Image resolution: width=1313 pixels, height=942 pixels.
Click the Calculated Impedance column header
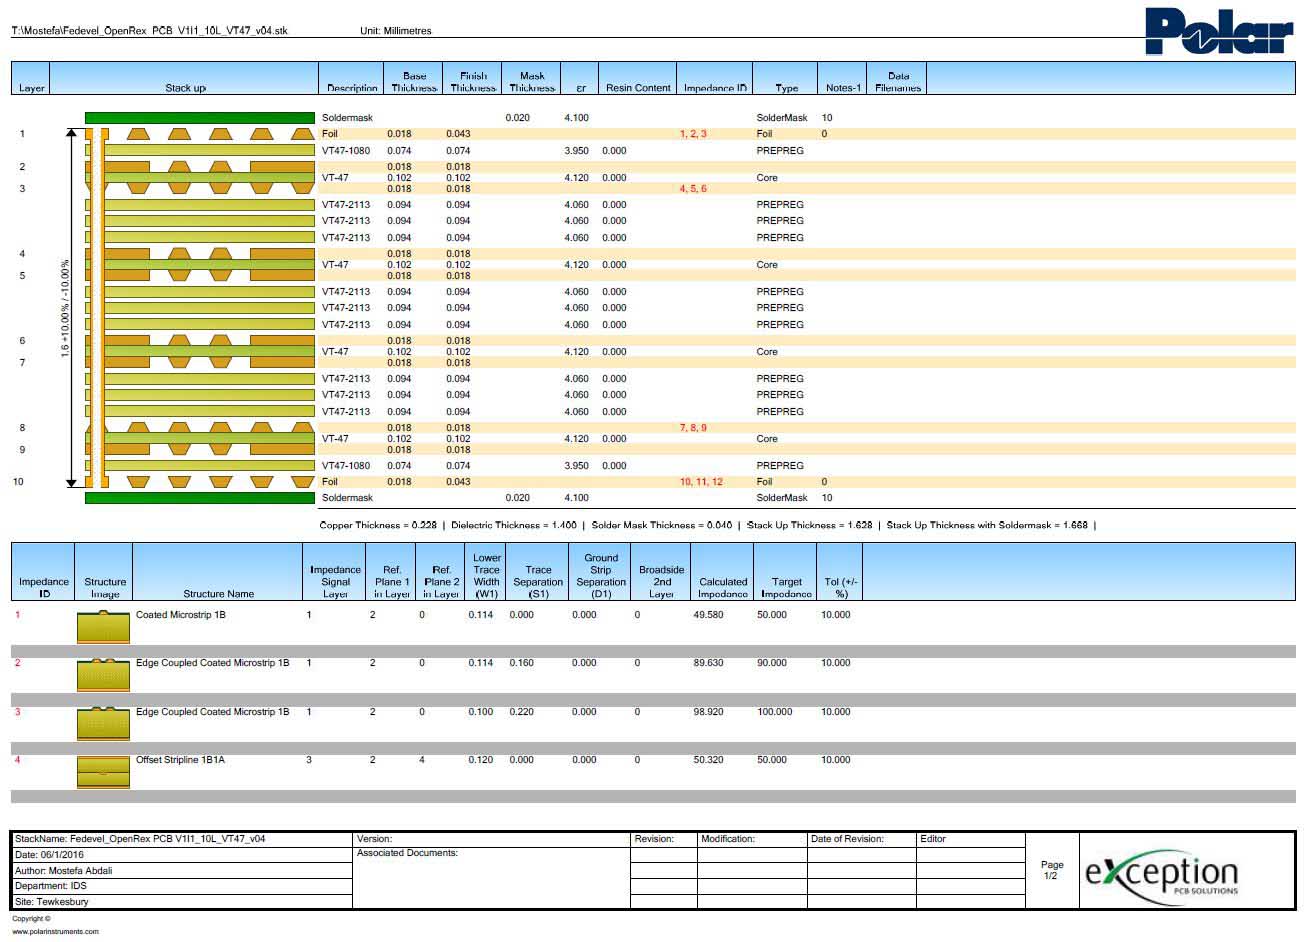723,588
